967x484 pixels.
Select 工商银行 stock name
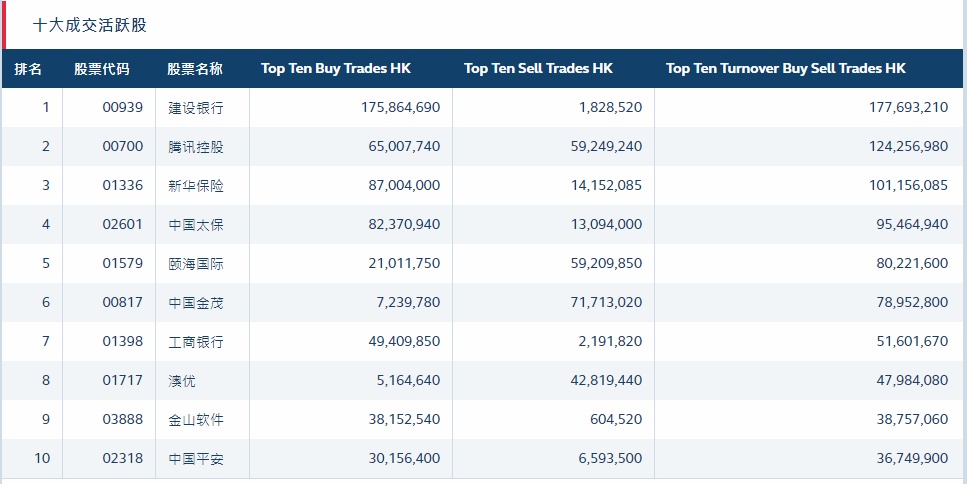click(196, 342)
